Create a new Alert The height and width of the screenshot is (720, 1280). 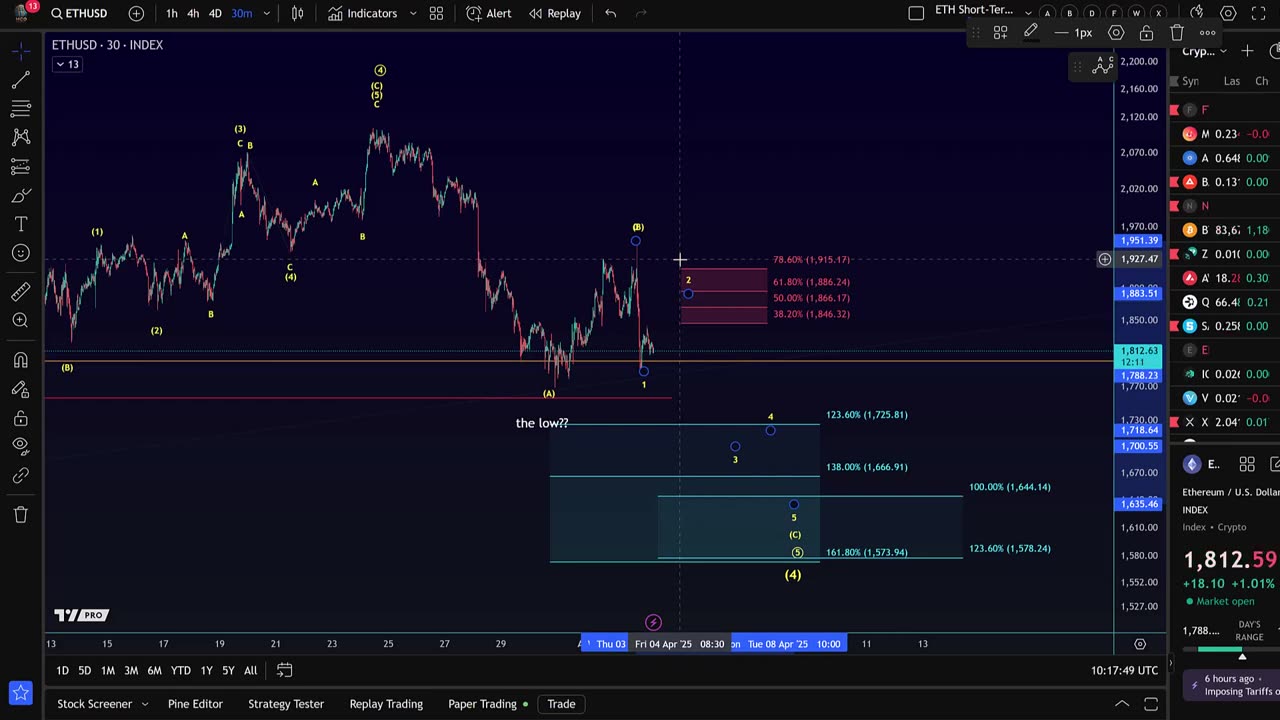[489, 13]
